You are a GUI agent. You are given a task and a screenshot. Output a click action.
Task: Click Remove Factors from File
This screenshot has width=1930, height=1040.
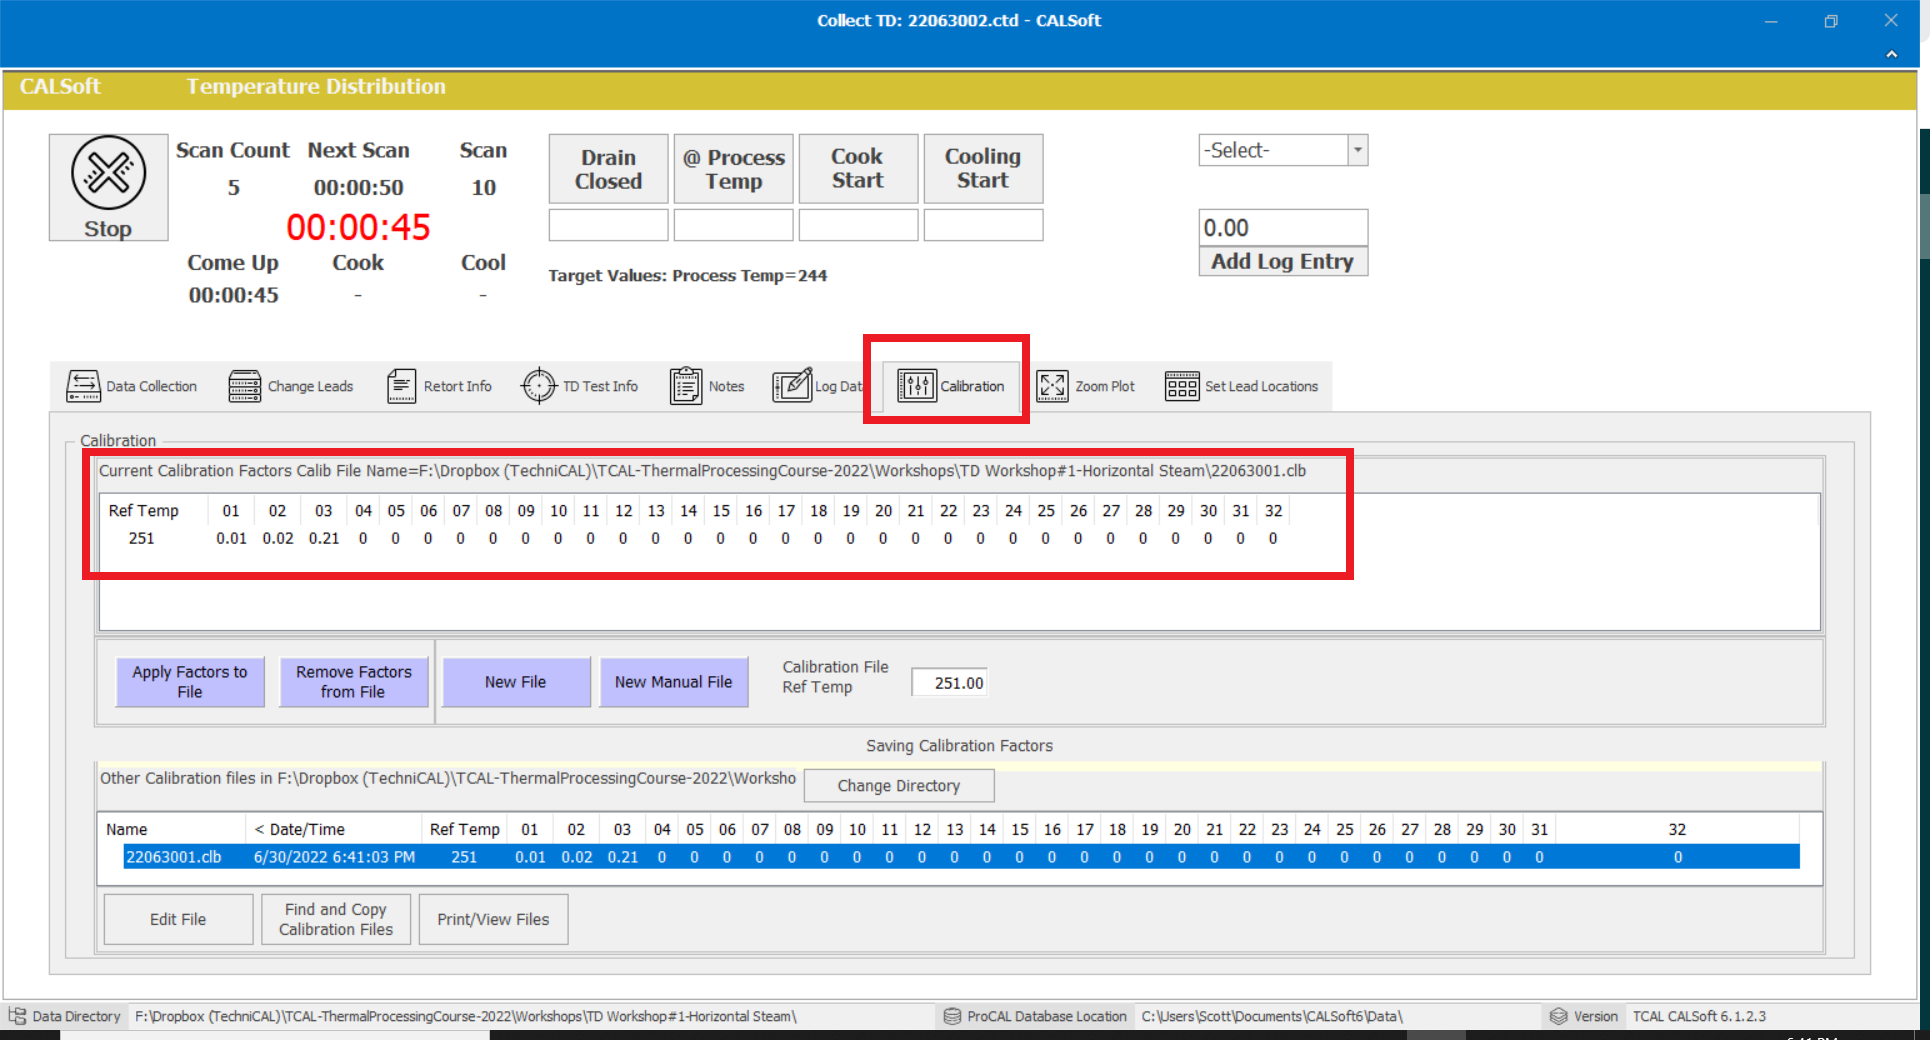pyautogui.click(x=354, y=682)
